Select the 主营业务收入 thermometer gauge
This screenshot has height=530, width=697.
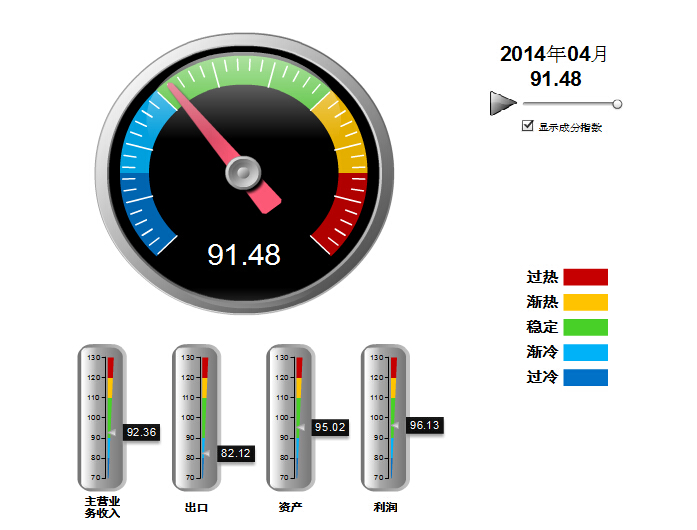tap(102, 417)
